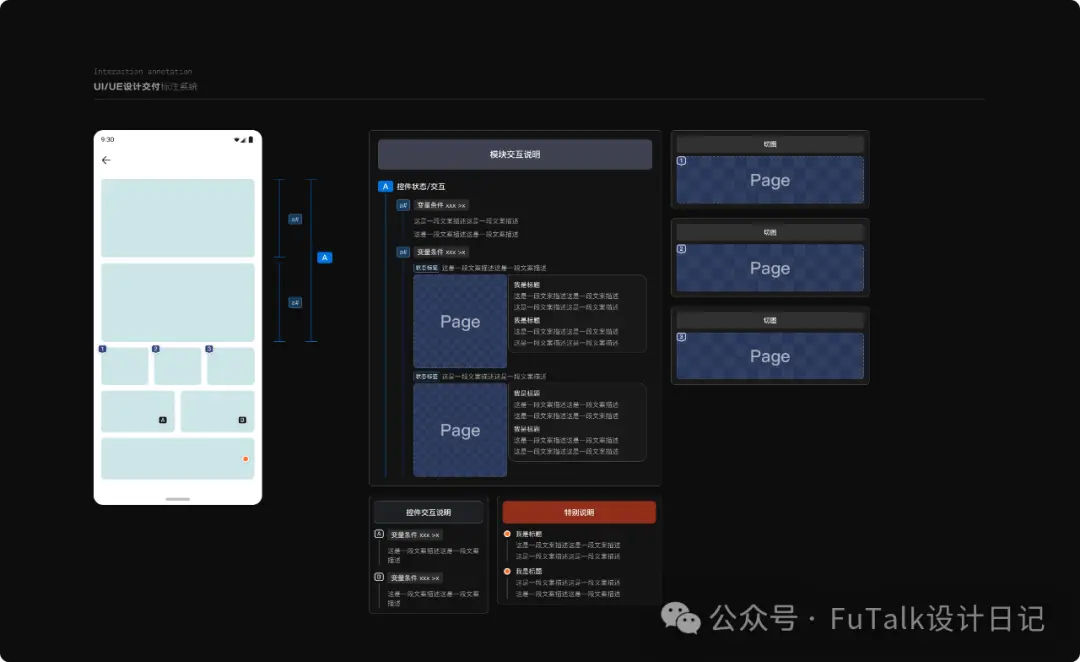This screenshot has width=1080, height=662.
Task: Click the red 特别说明 header
Action: [x=579, y=513]
